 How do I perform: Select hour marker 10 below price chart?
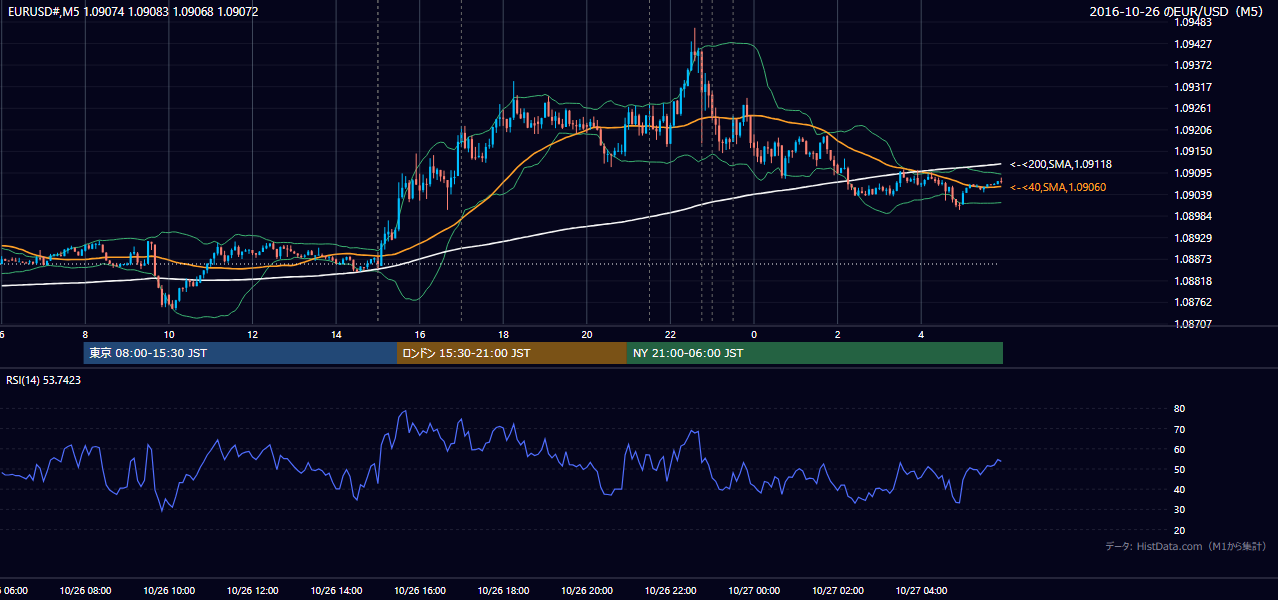coord(169,334)
